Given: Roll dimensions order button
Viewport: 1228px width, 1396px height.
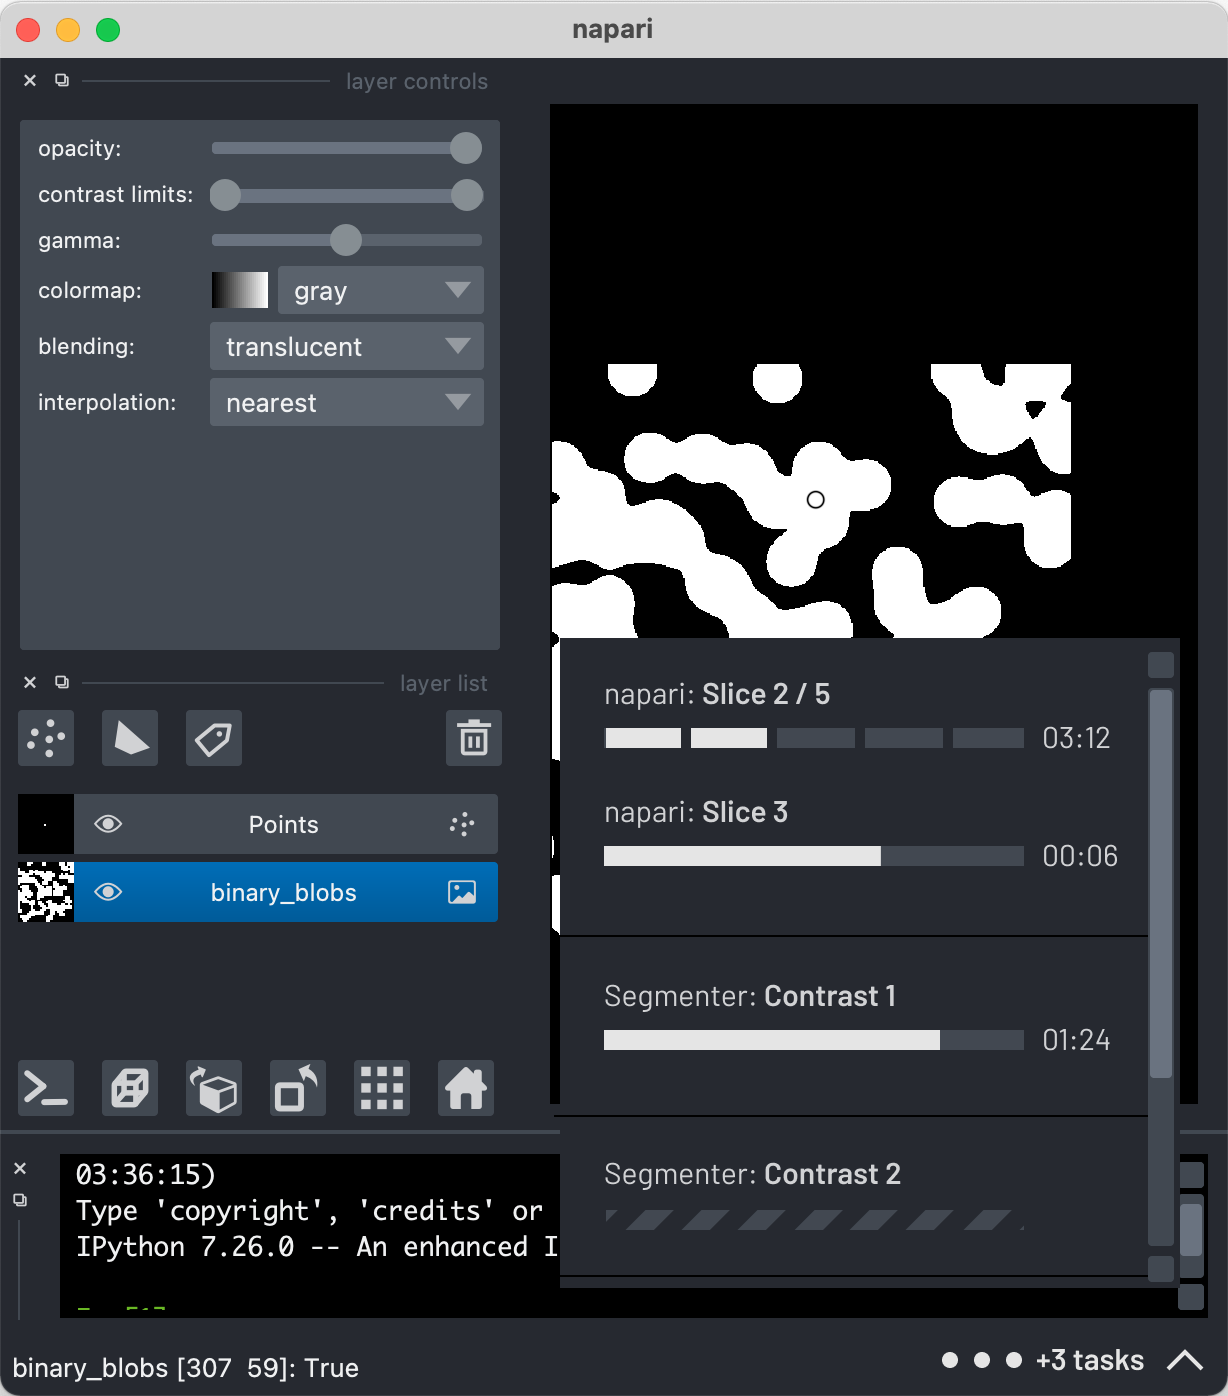Looking at the screenshot, I should (x=214, y=1088).
